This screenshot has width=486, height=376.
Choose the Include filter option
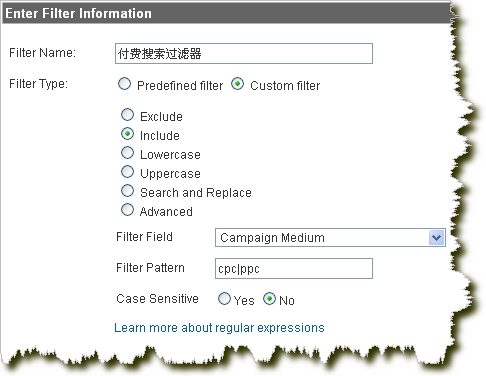point(127,134)
